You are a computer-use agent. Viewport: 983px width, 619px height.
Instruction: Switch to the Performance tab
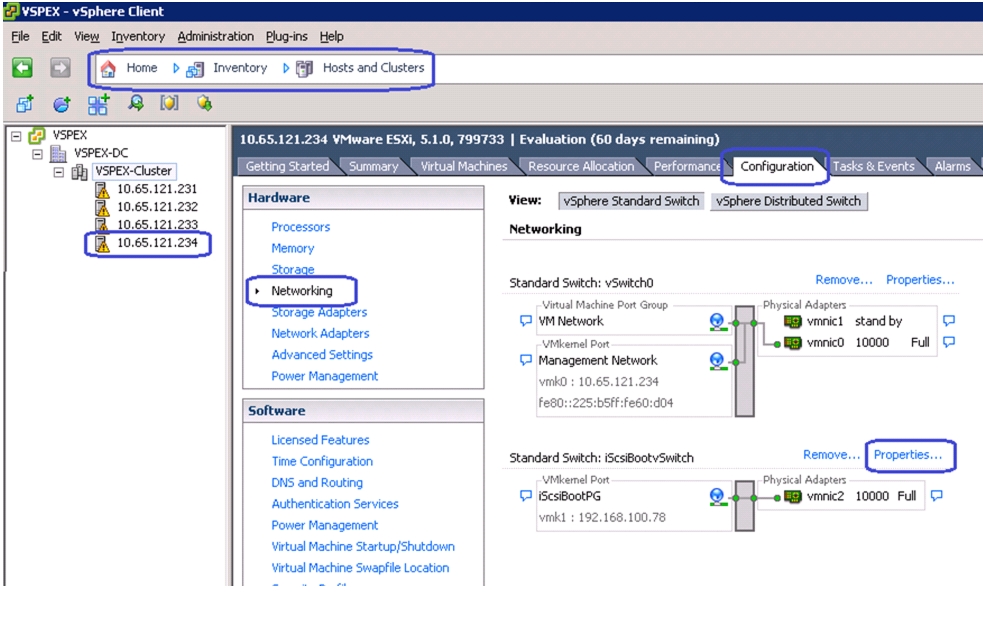(x=686, y=166)
